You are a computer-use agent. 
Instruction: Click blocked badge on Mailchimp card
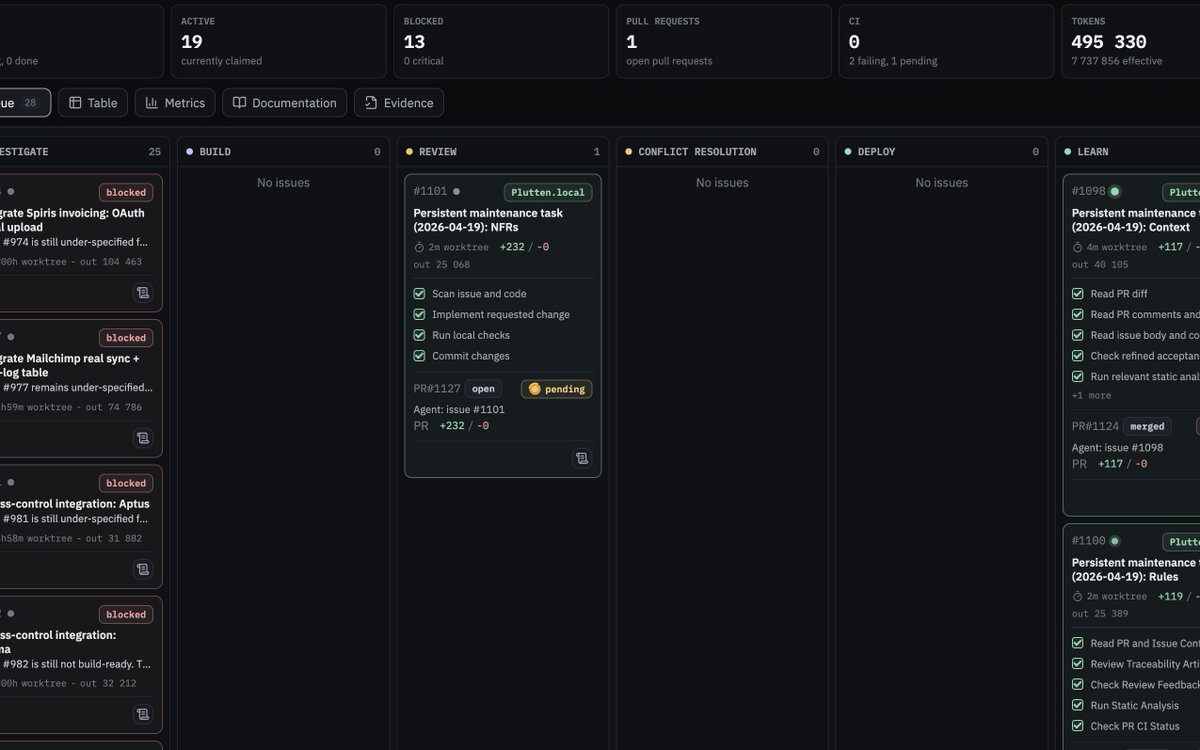[x=126, y=338]
